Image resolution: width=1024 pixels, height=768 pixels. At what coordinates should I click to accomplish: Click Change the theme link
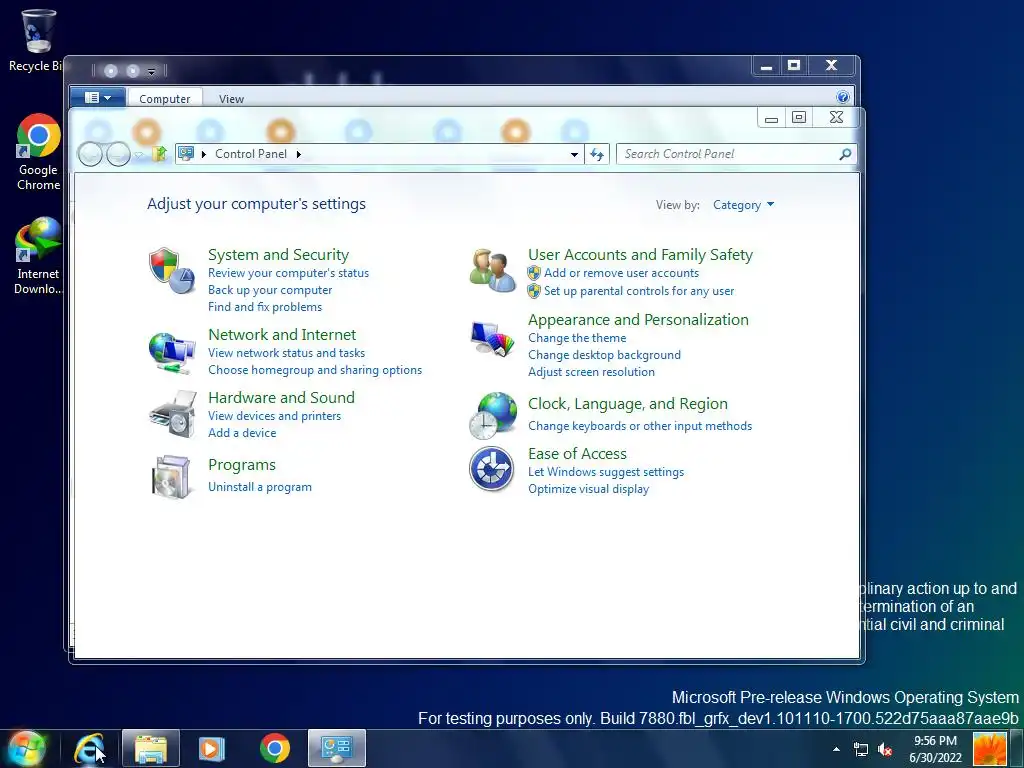[x=577, y=338]
